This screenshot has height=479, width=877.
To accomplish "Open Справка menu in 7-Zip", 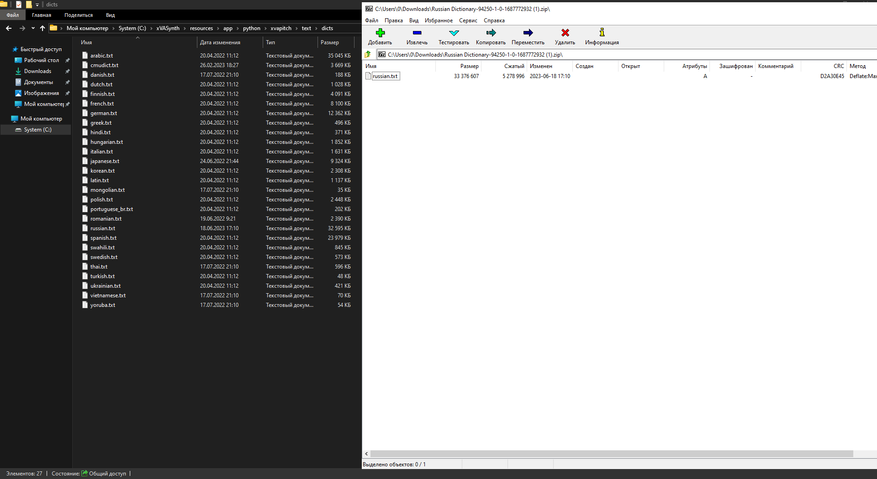I will 494,21.
